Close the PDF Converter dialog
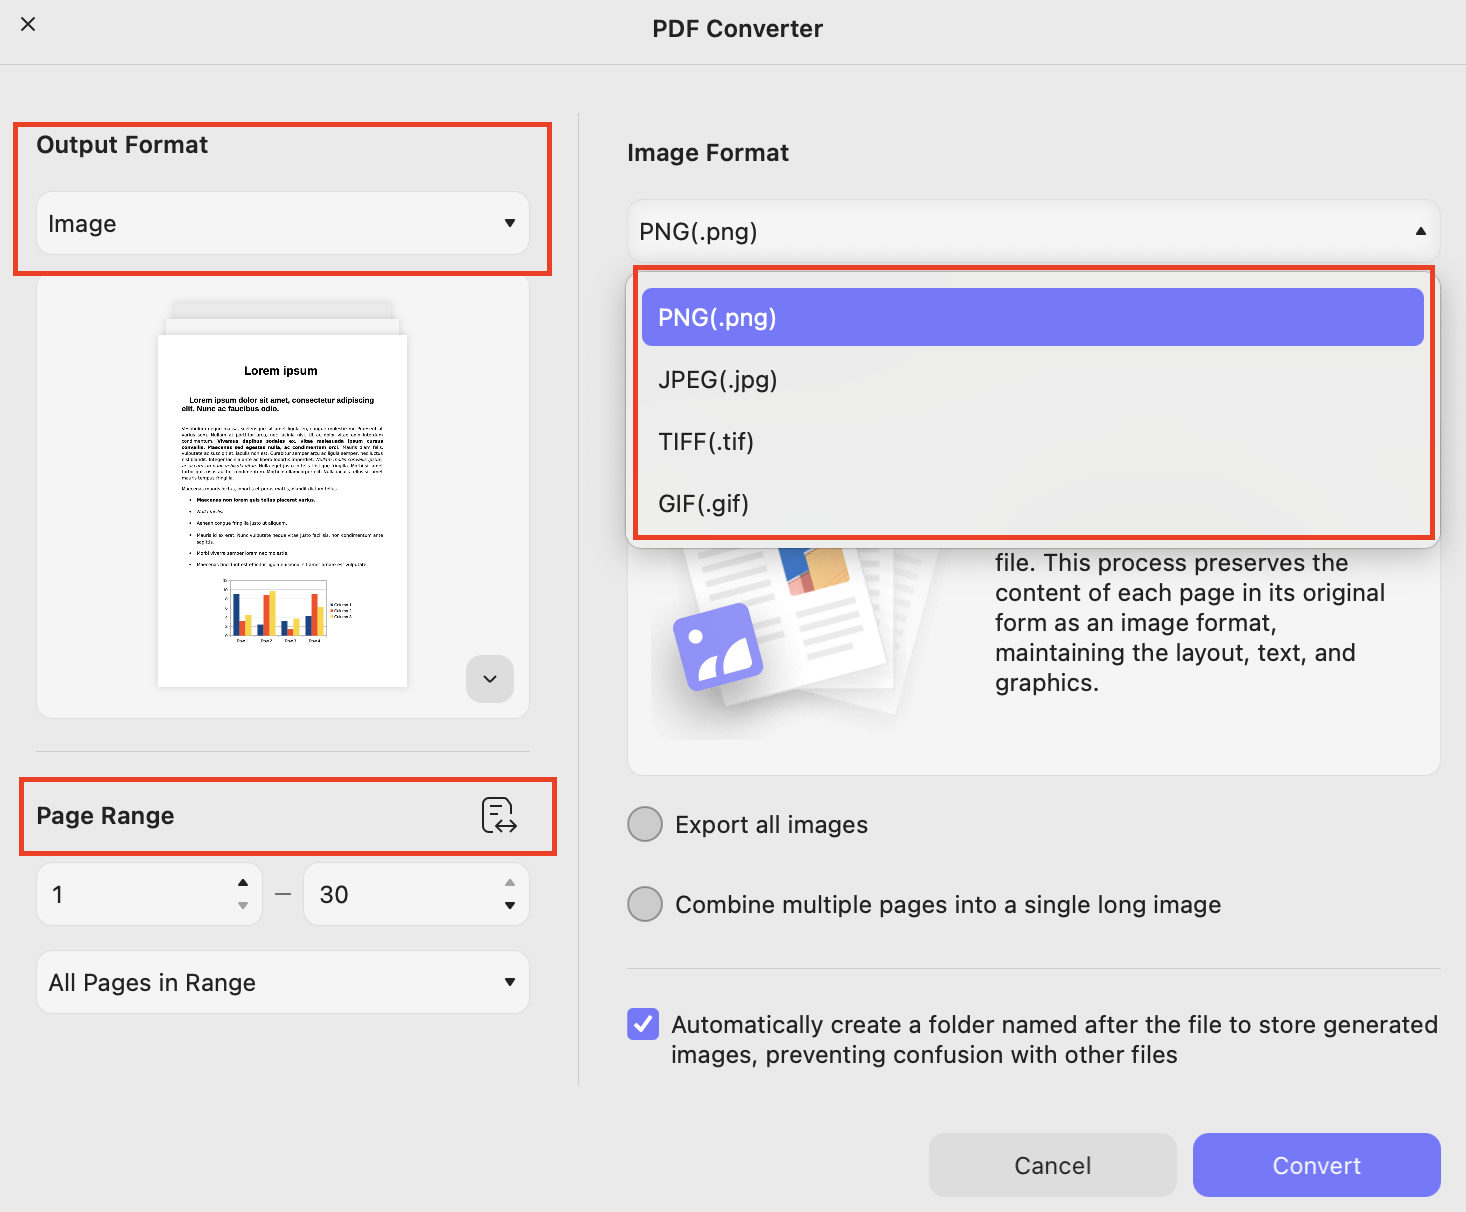This screenshot has width=1466, height=1212. pos(28,24)
